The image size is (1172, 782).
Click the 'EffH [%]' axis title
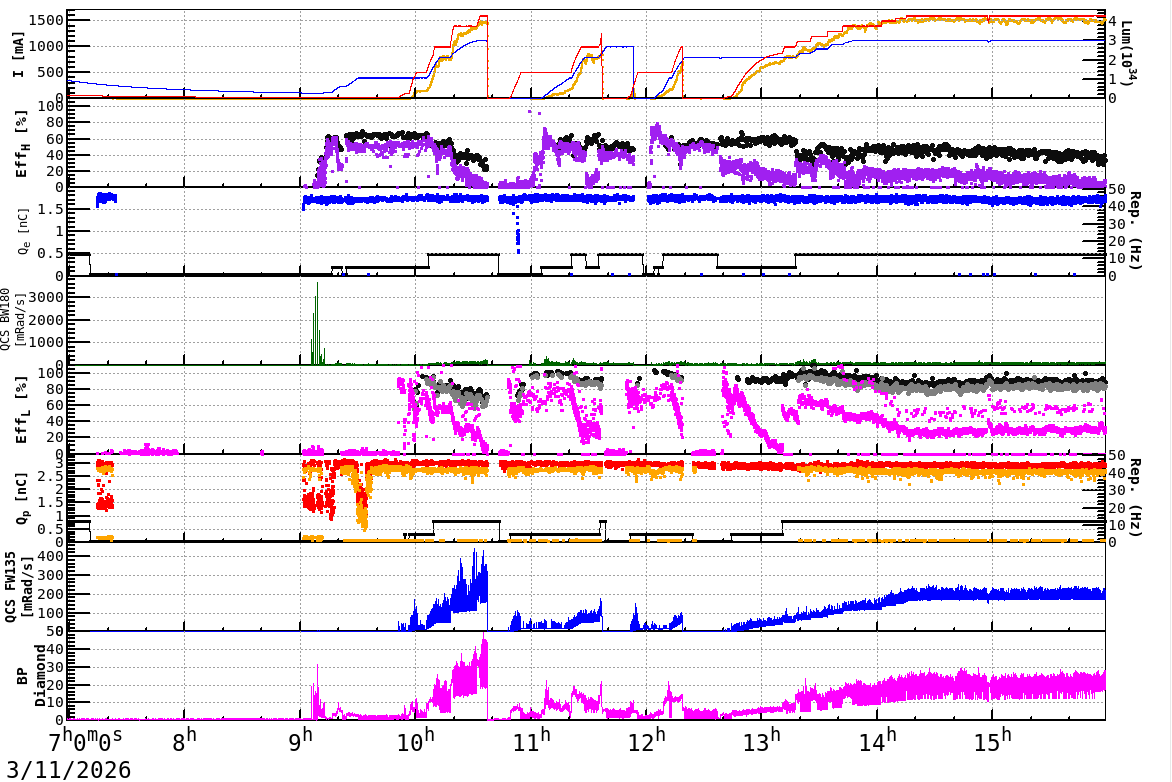pyautogui.click(x=22, y=144)
